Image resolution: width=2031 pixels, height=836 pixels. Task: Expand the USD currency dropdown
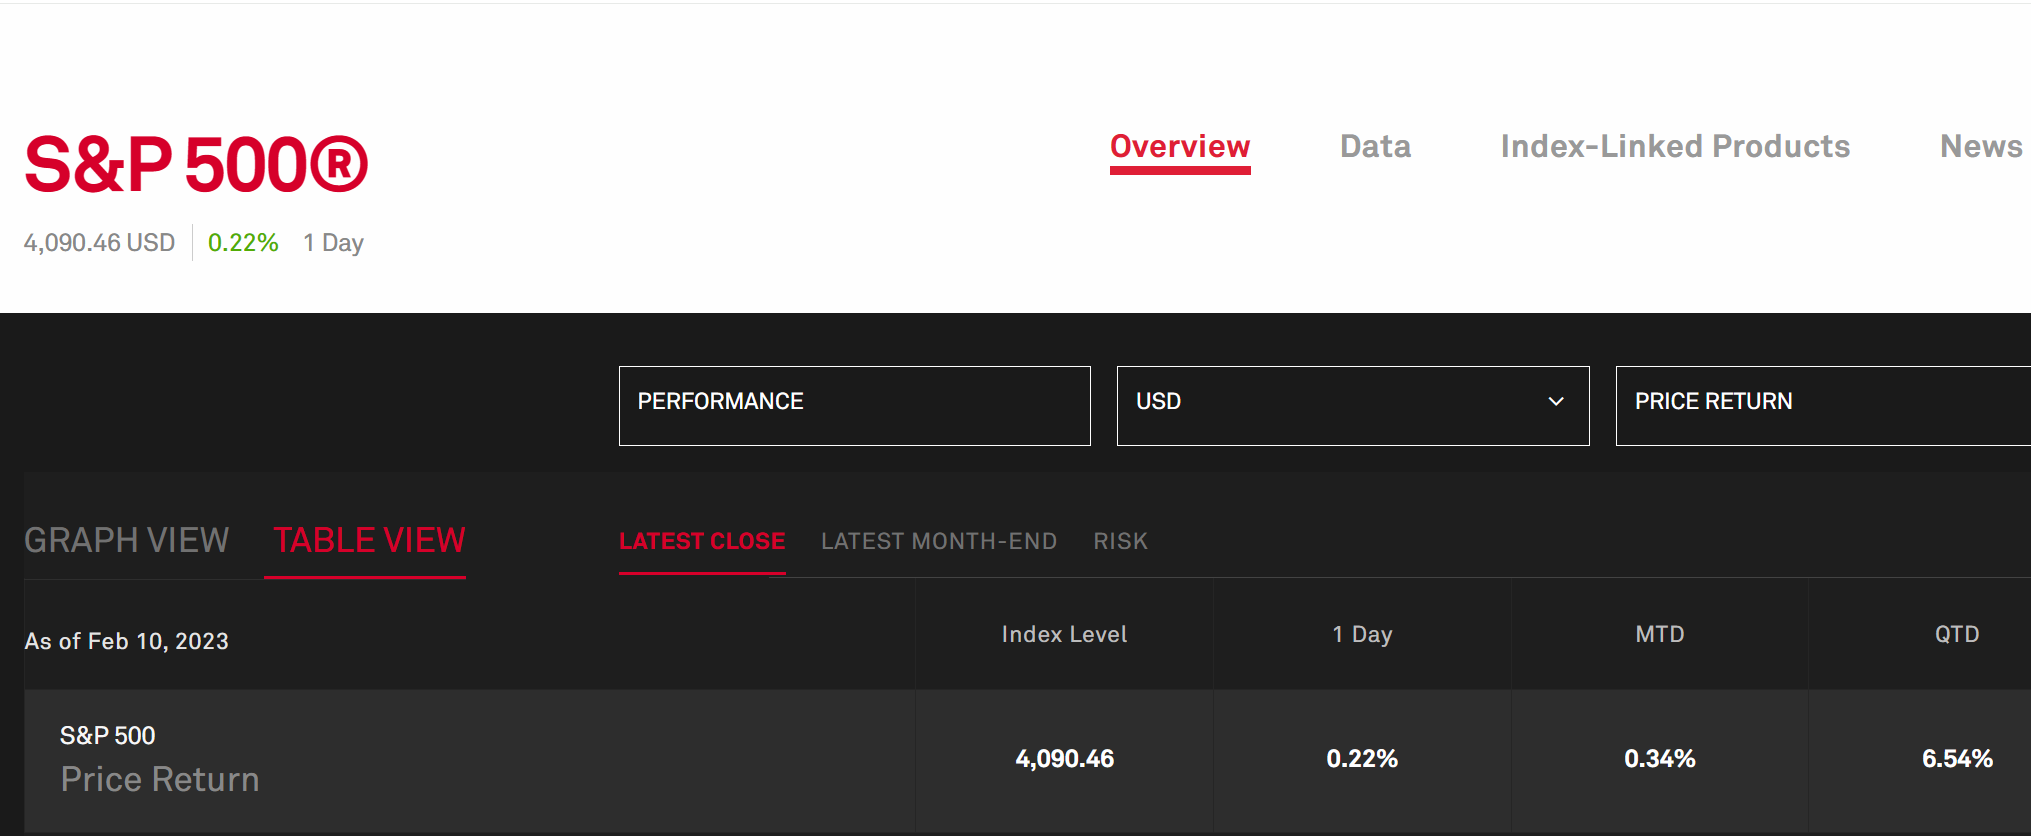(1353, 406)
